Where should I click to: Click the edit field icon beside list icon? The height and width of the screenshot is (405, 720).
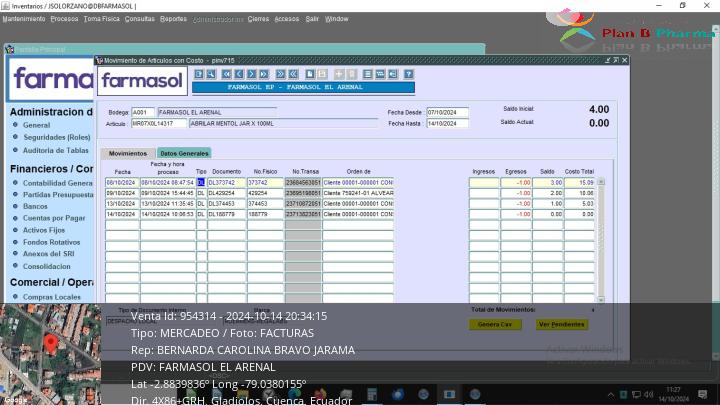point(380,74)
